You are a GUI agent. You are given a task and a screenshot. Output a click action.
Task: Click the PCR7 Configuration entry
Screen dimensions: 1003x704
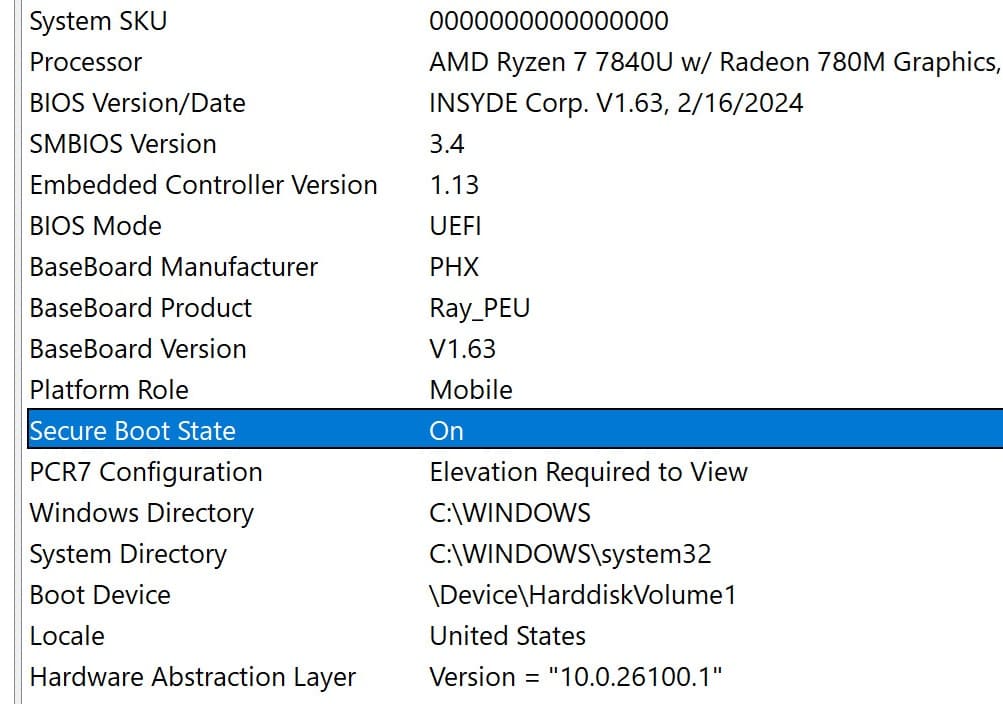coord(147,471)
